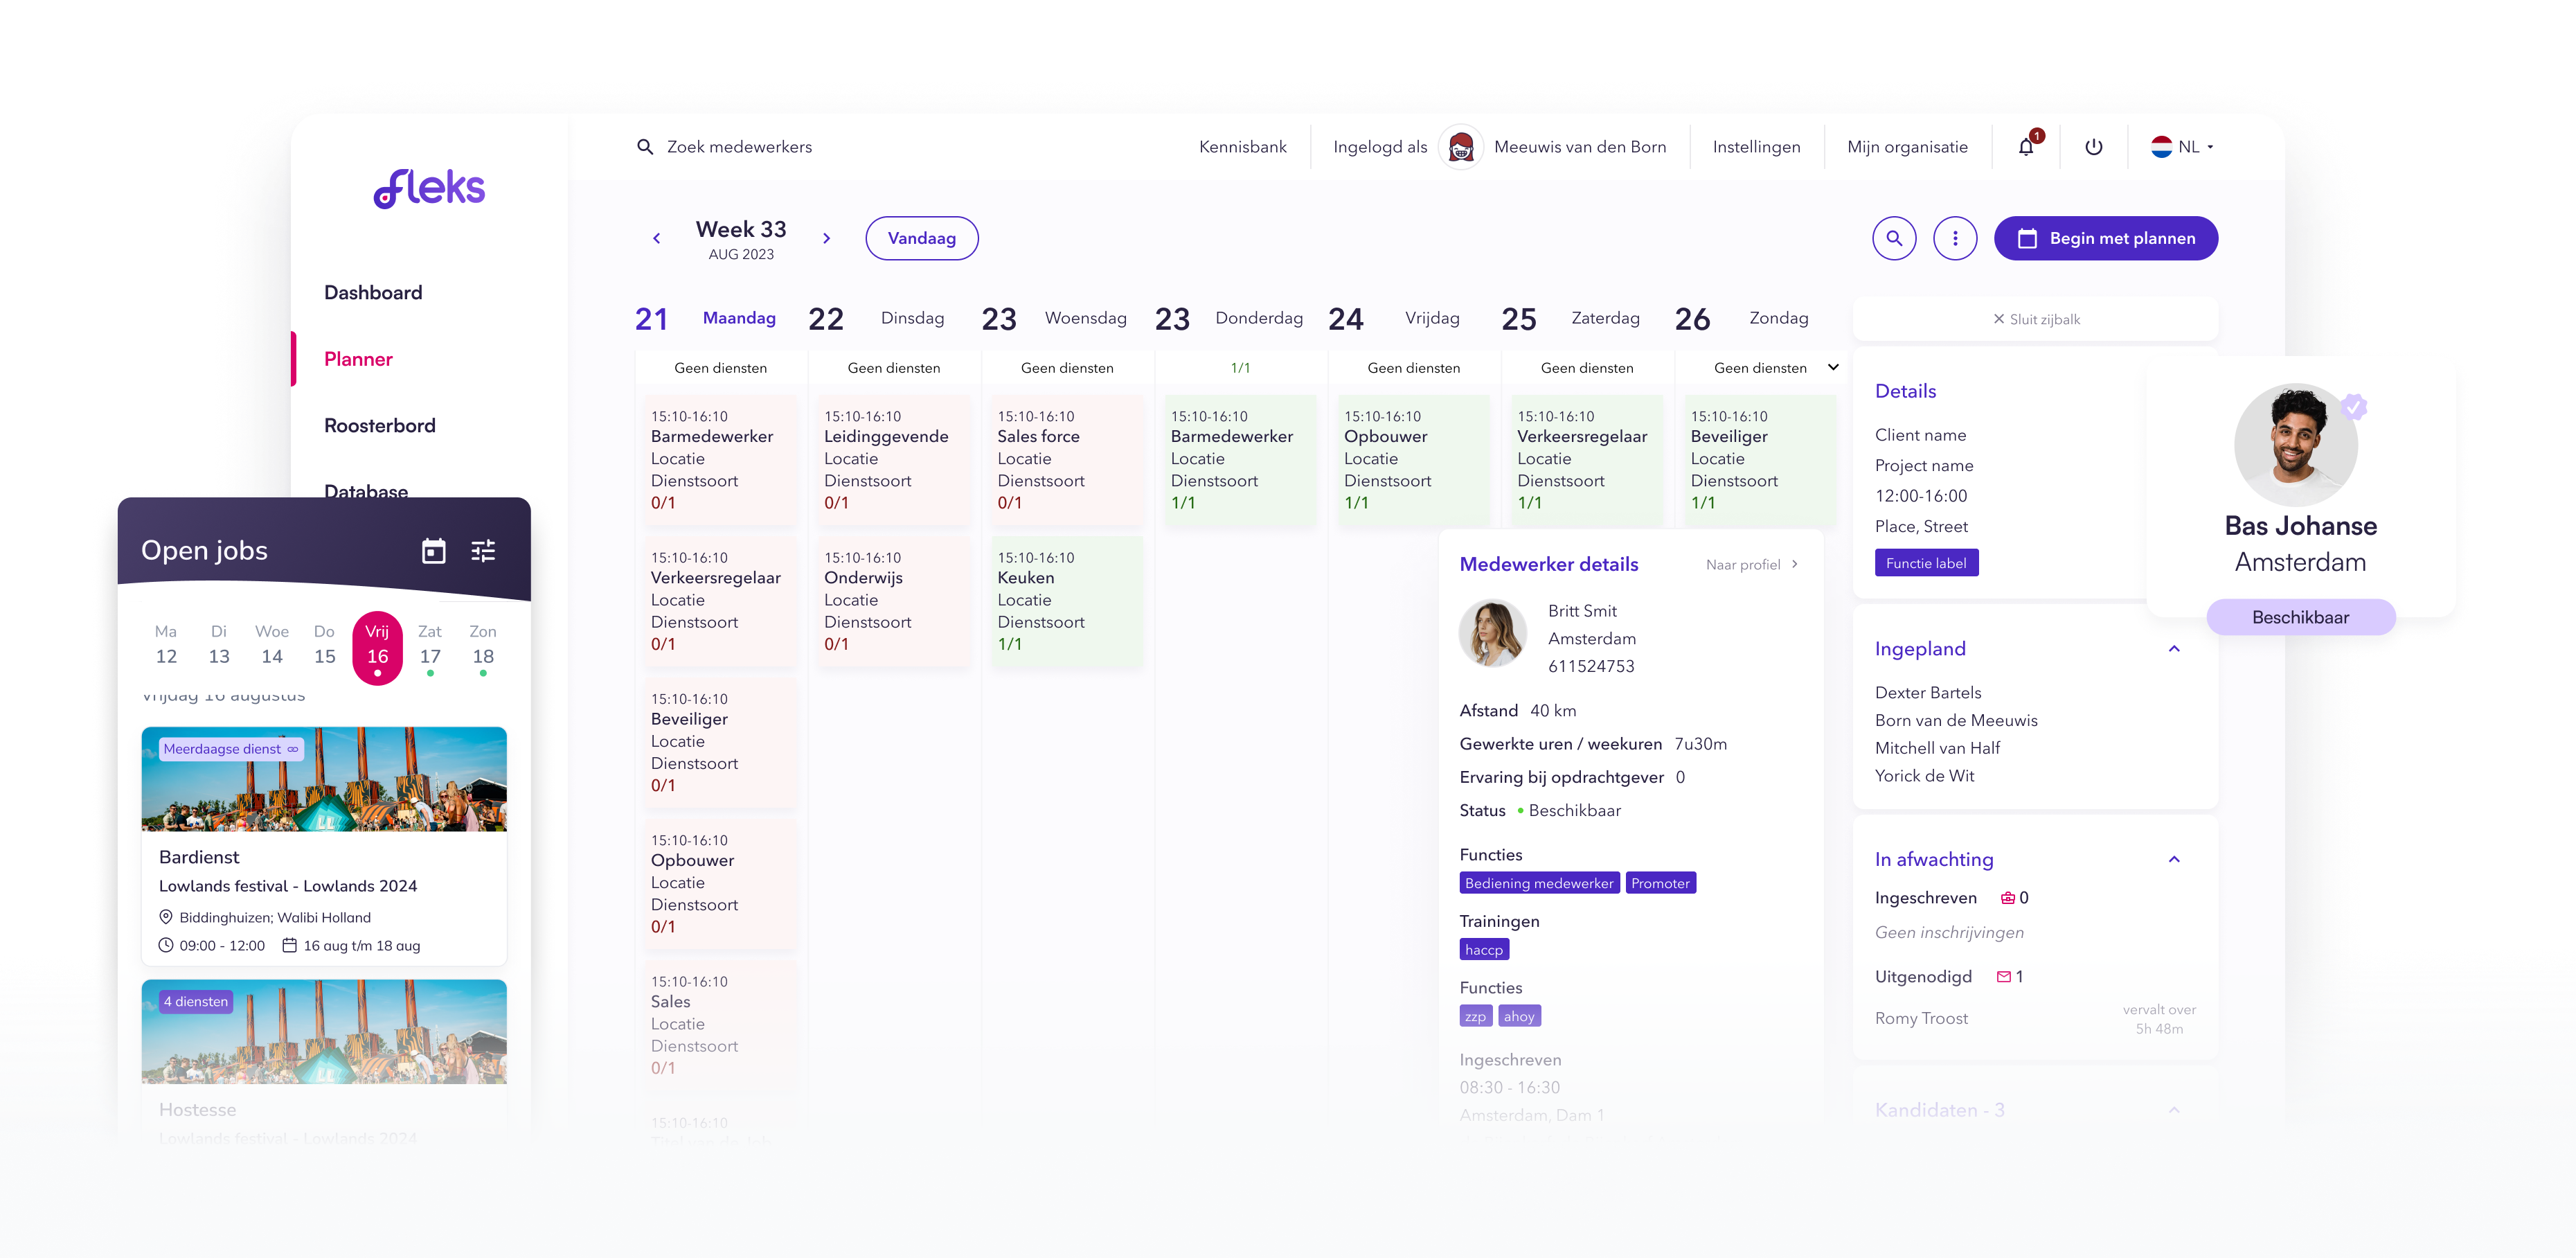This screenshot has width=2576, height=1258.
Task: Click the 4 diensten badge
Action: 196,1002
